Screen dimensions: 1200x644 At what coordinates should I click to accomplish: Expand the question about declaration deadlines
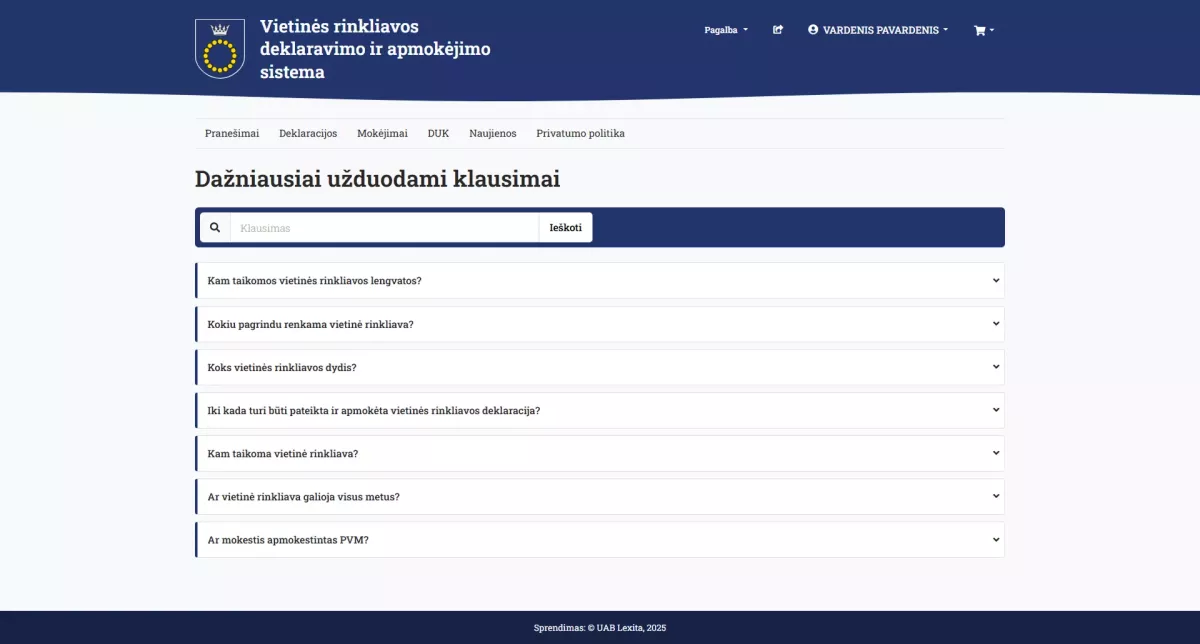click(600, 410)
